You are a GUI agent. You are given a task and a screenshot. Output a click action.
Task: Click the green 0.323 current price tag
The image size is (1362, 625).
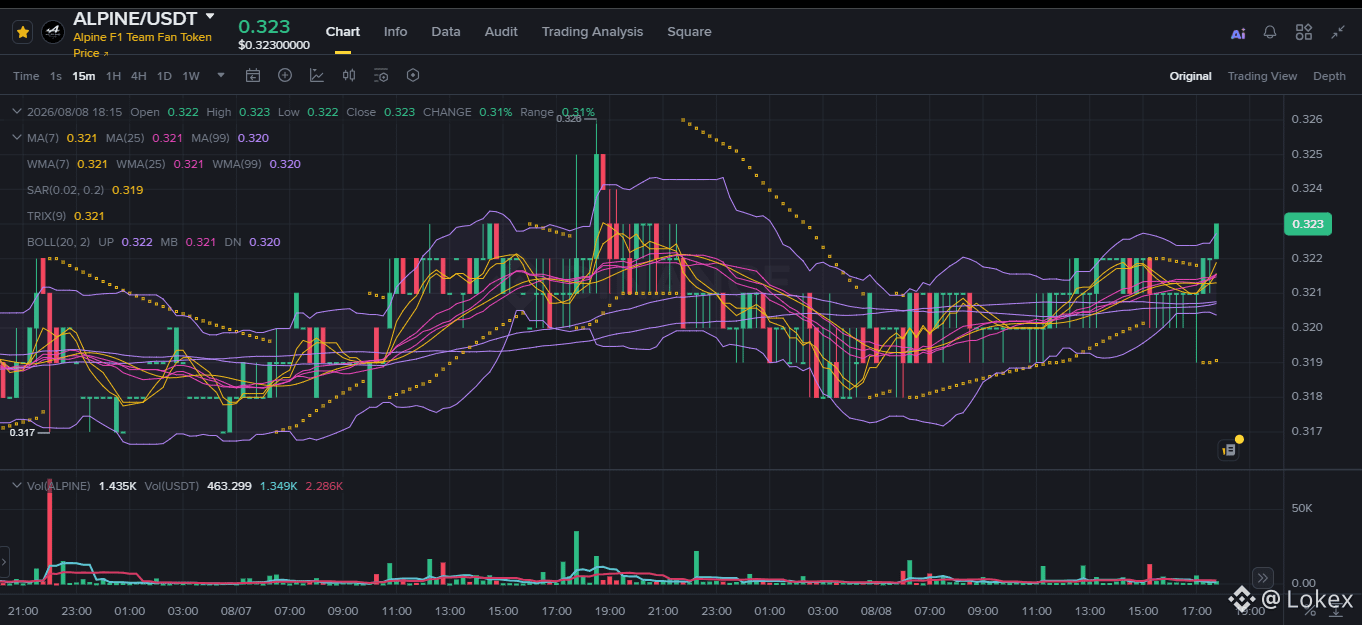pos(1307,224)
